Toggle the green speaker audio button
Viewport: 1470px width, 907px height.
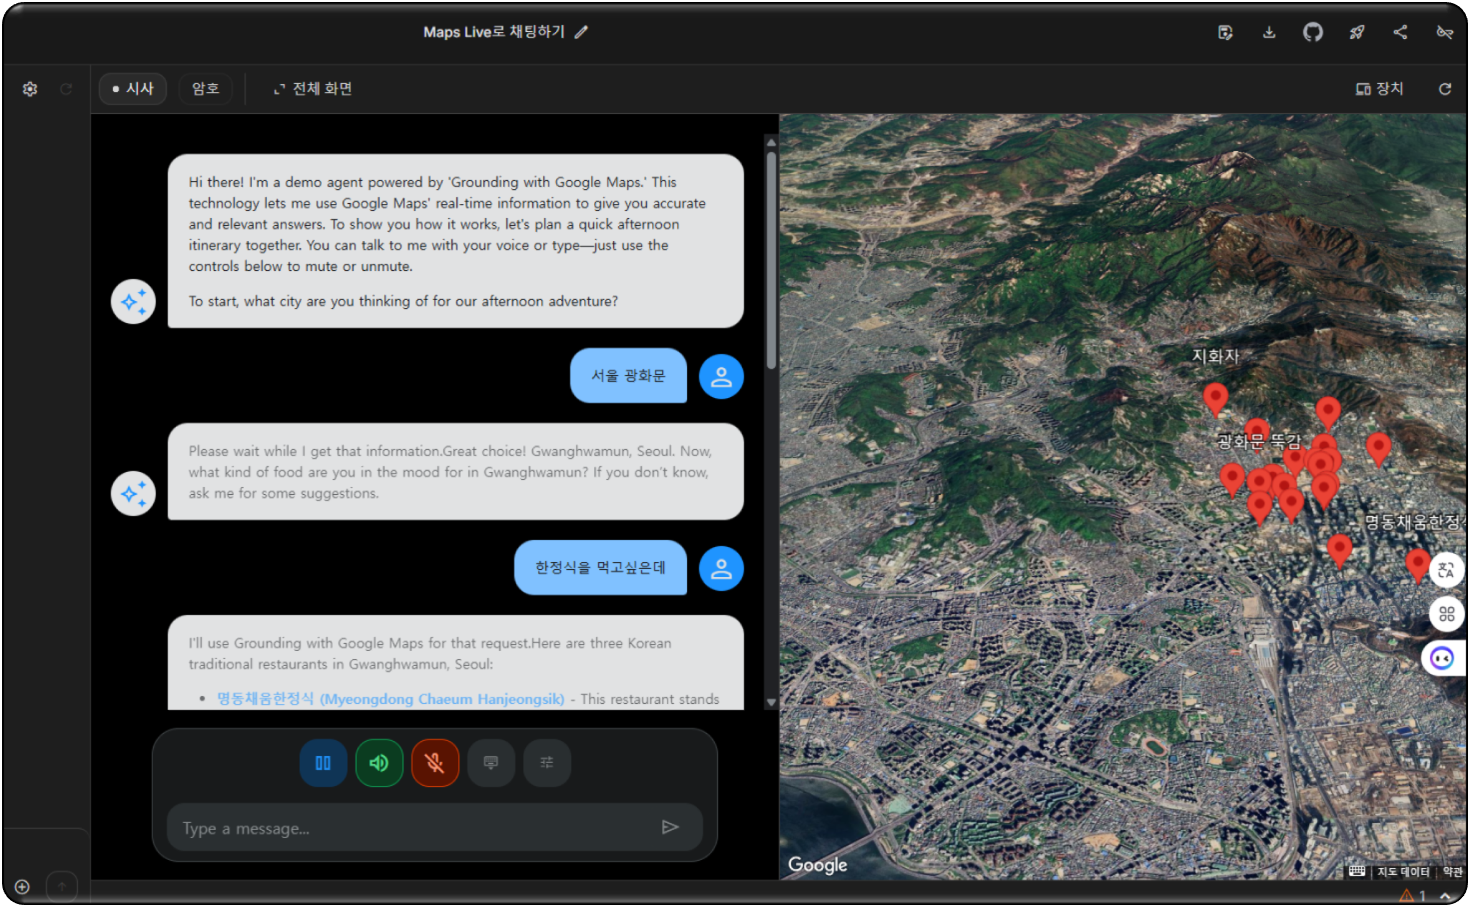(x=379, y=763)
